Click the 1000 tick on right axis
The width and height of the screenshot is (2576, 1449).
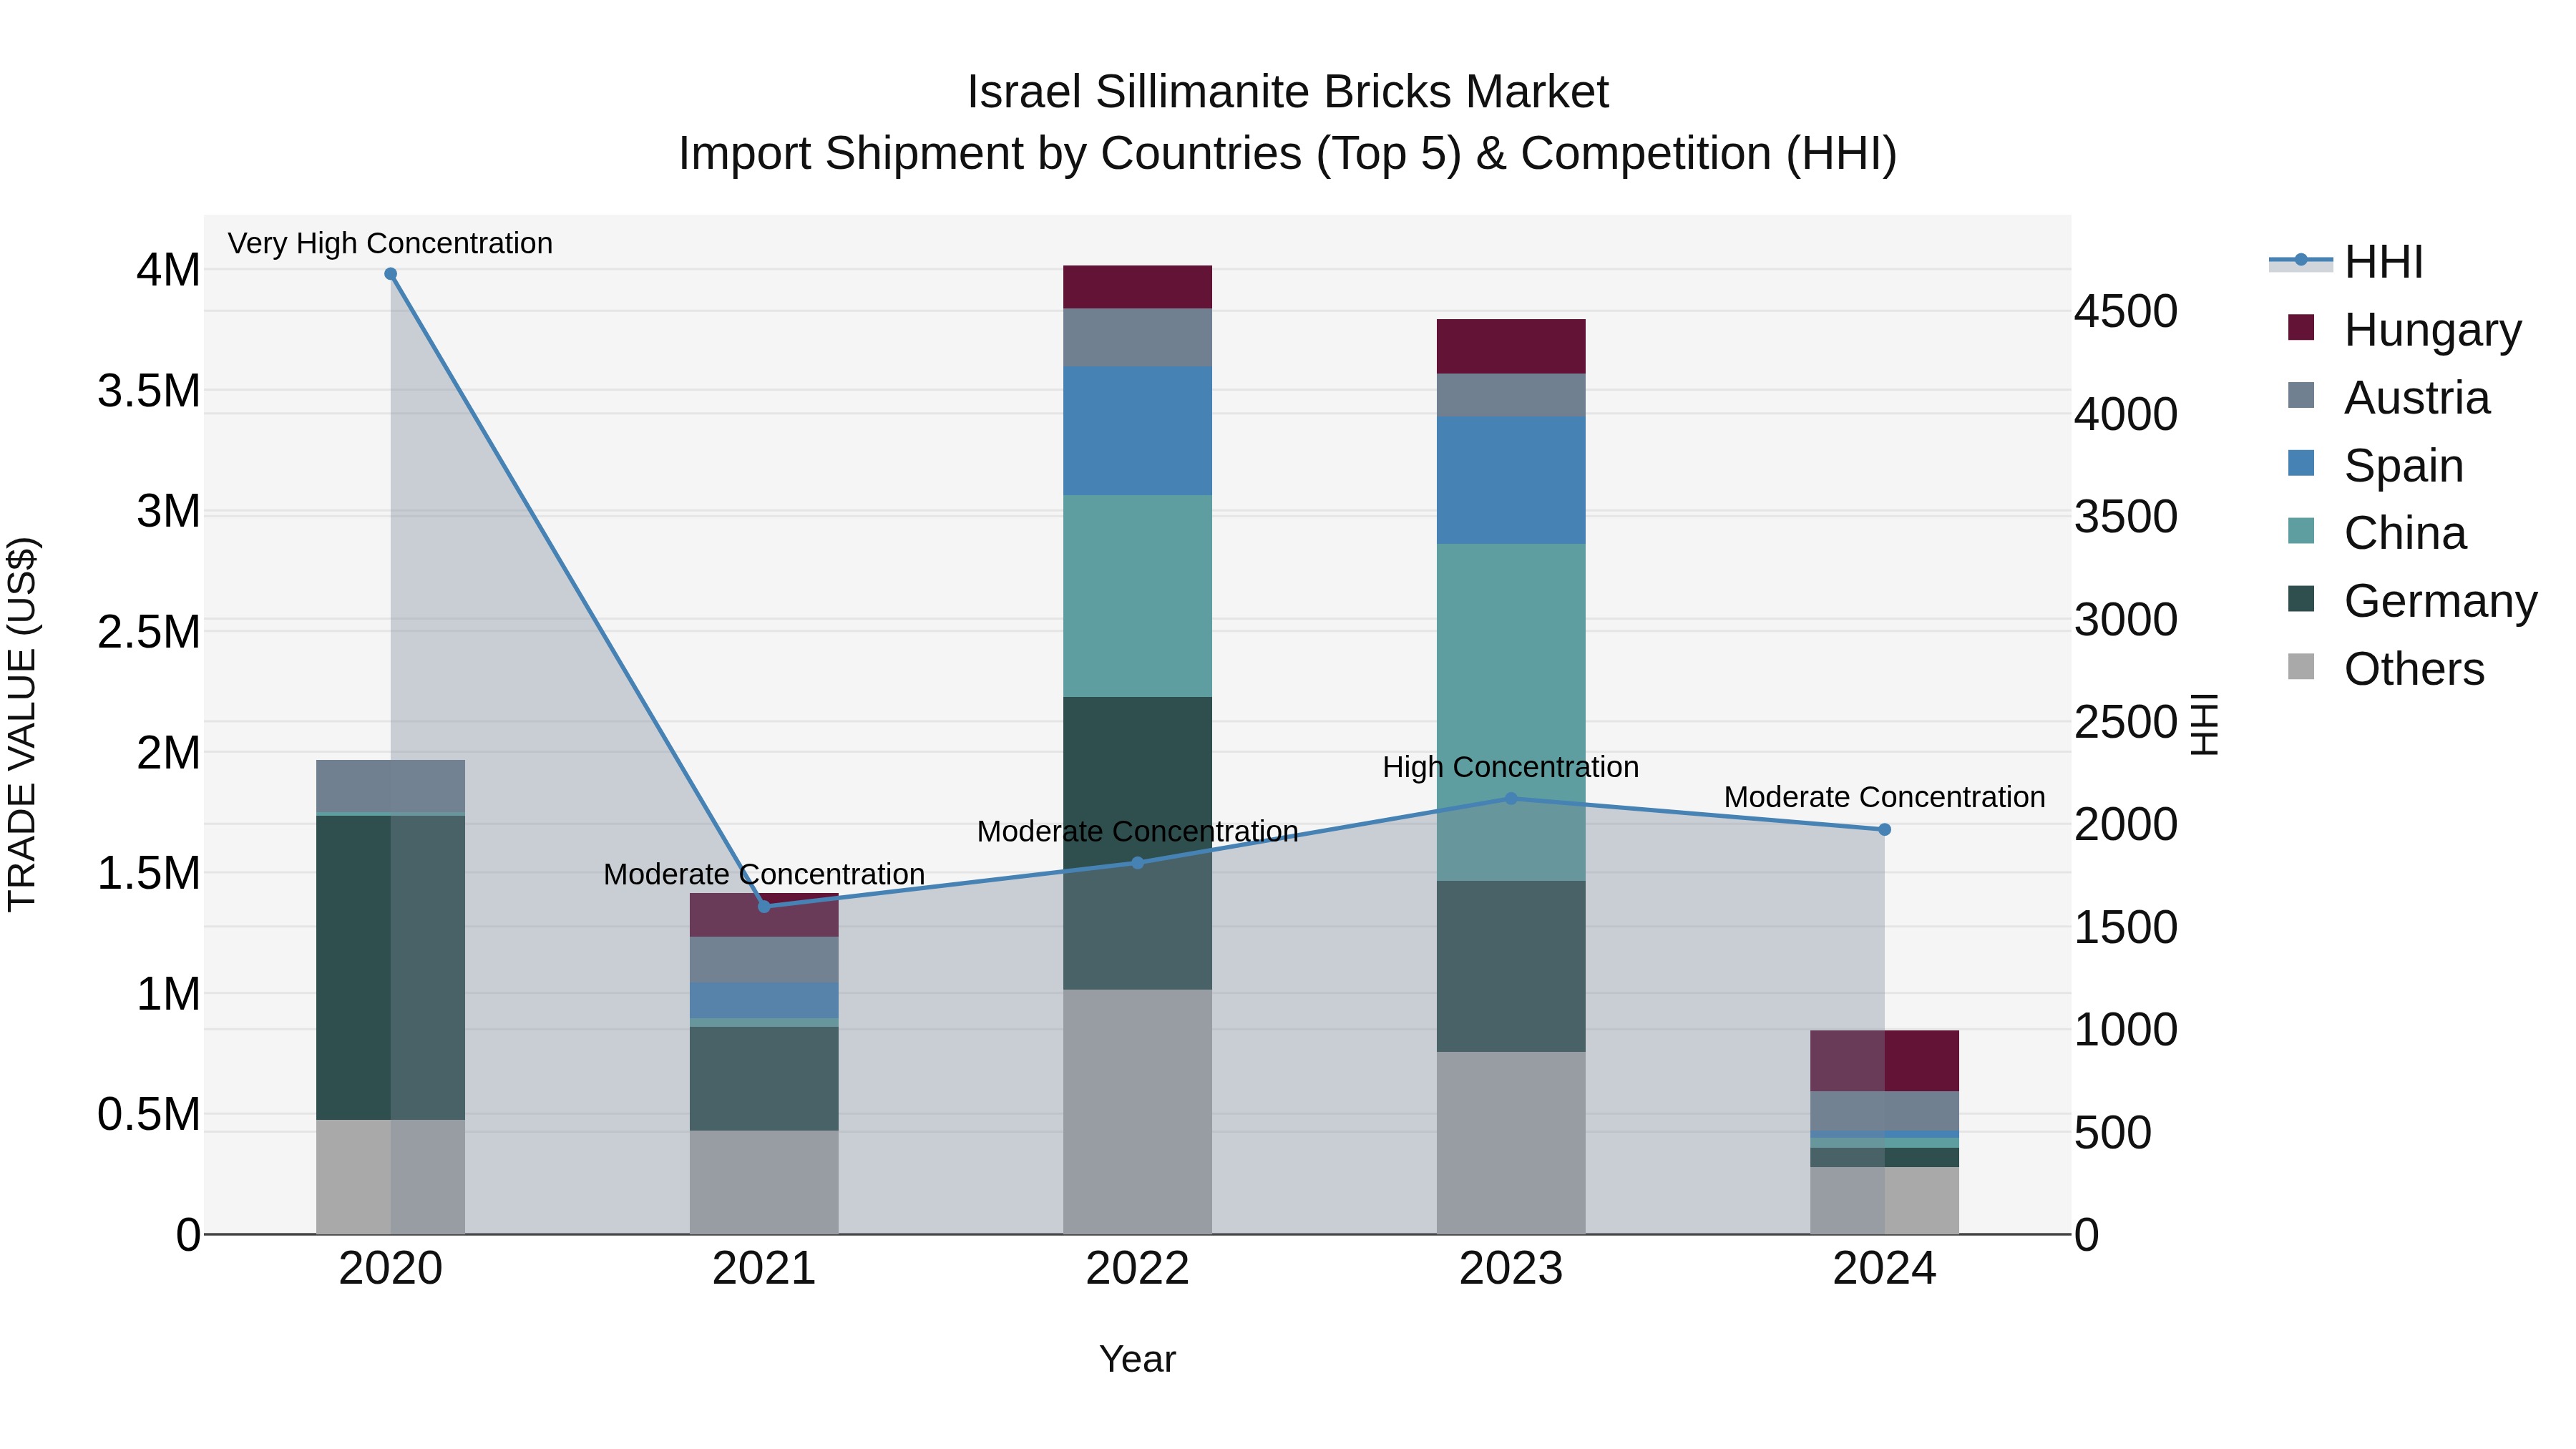tap(2126, 1030)
